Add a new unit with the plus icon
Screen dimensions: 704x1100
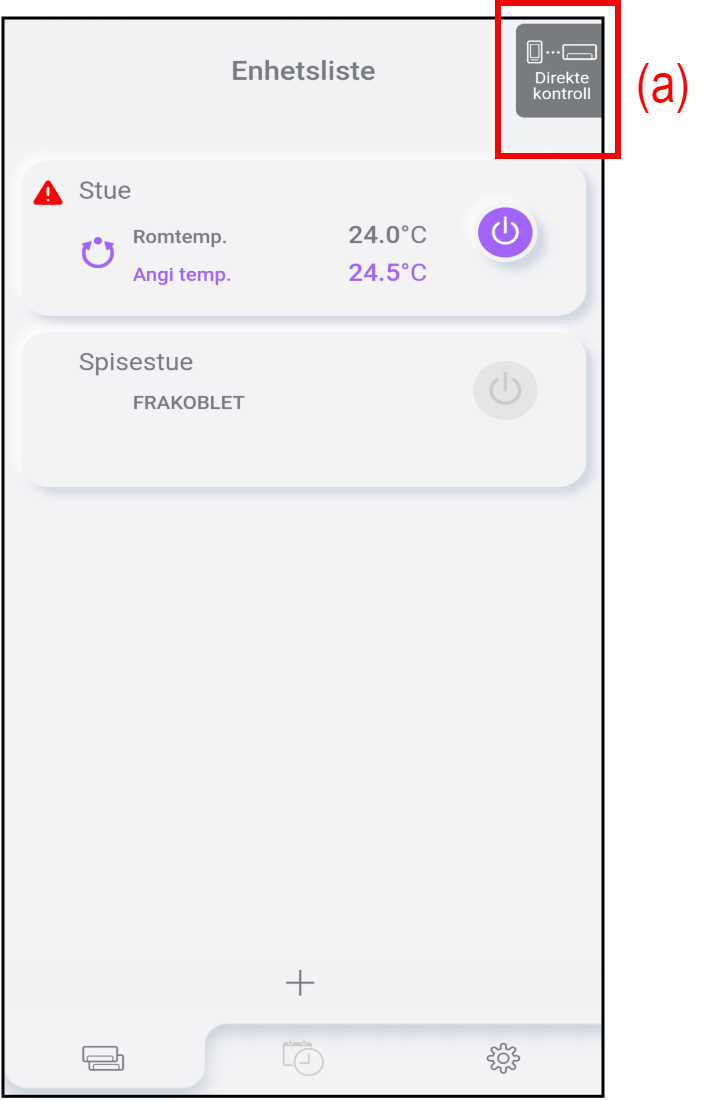pyautogui.click(x=300, y=983)
